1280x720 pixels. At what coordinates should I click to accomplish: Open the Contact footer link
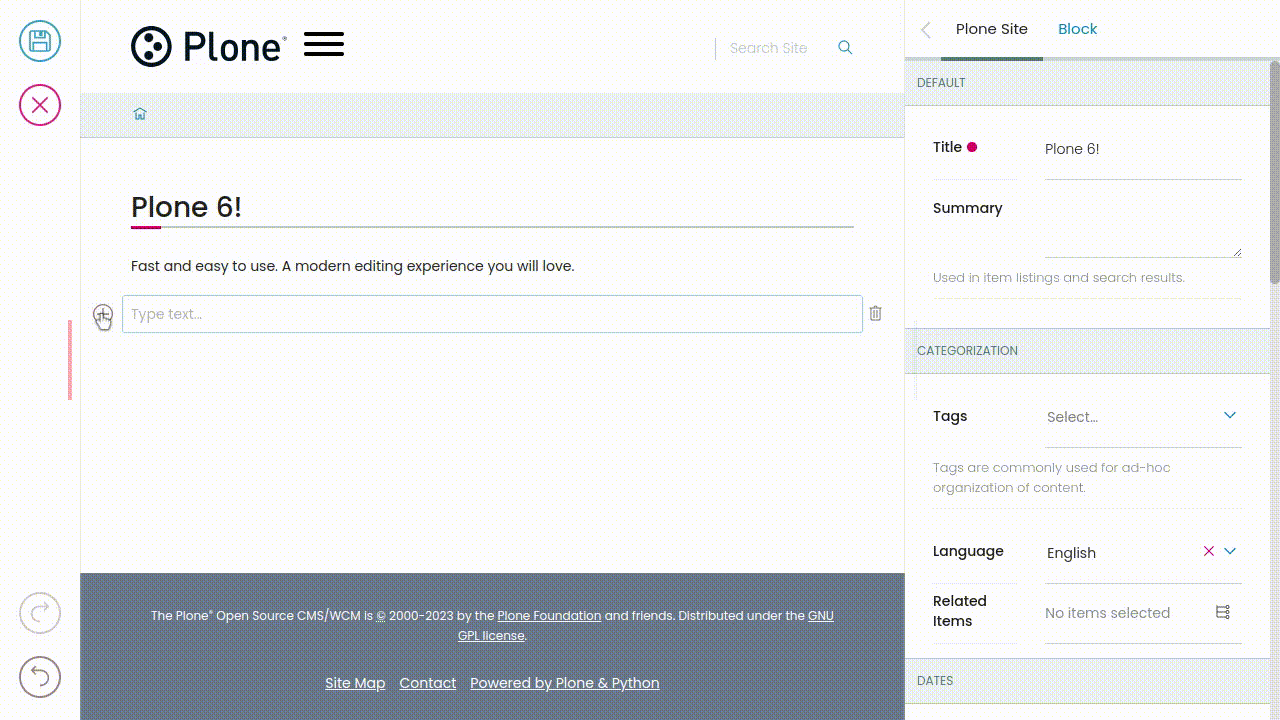click(x=427, y=683)
